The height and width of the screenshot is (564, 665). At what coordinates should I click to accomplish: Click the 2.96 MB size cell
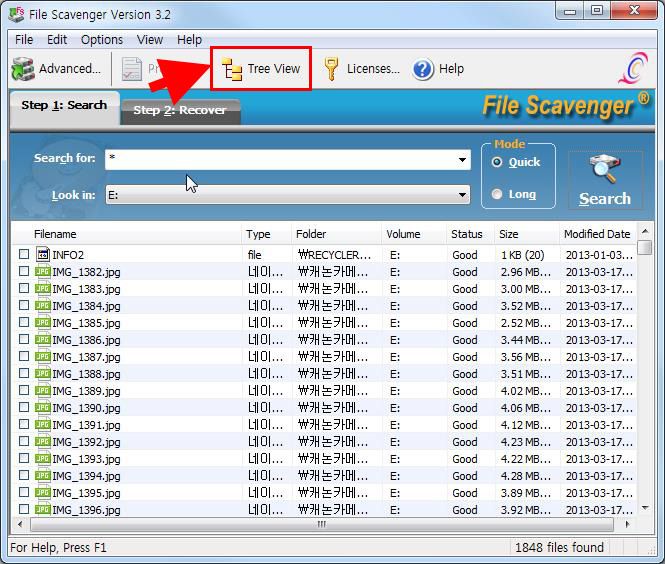click(526, 272)
